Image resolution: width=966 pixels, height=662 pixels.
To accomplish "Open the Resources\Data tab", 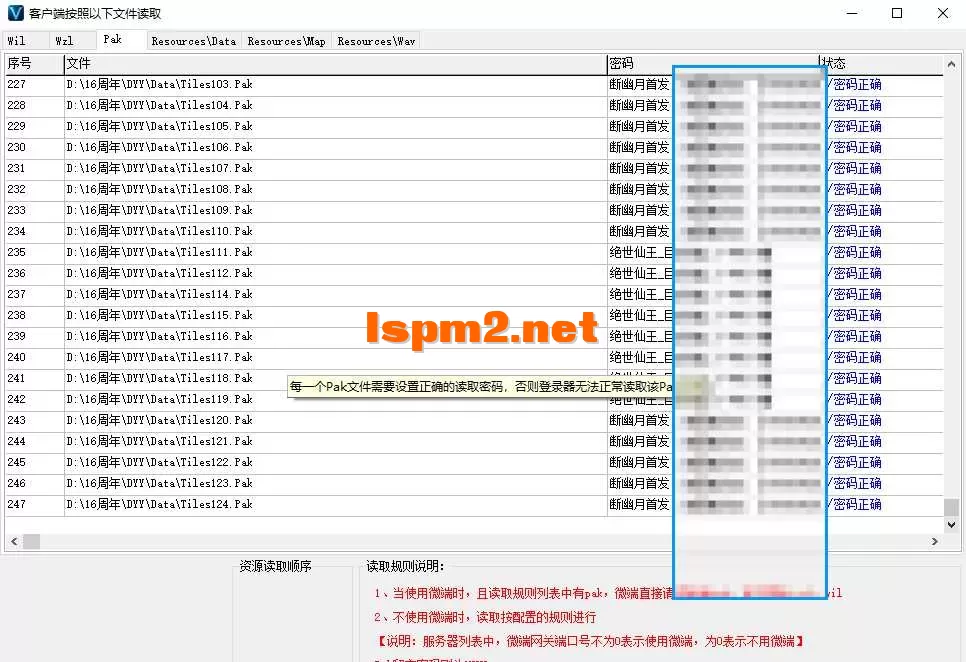I will [x=193, y=40].
